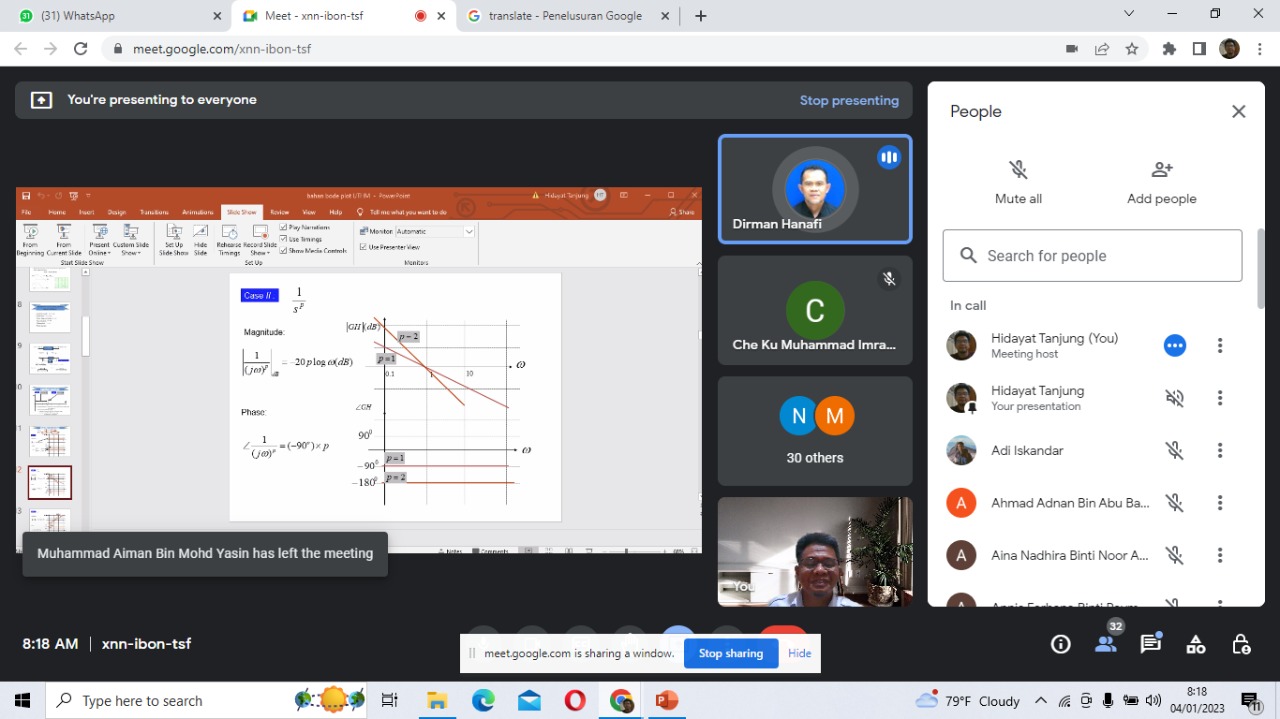
Task: Open more options for Aina Nadhira
Action: click(x=1219, y=555)
